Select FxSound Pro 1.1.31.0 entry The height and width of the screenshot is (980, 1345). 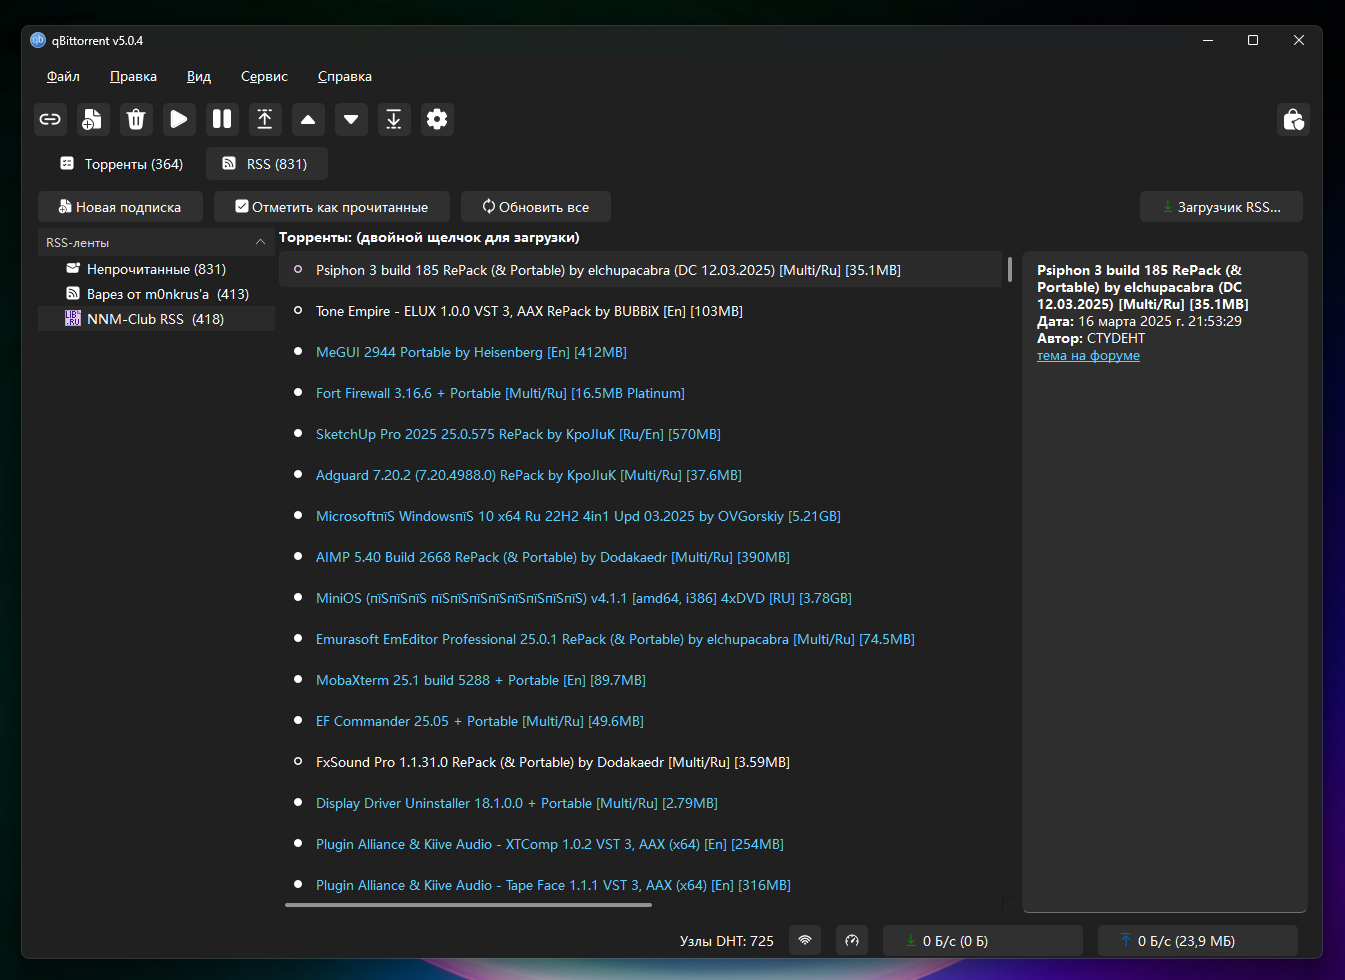pyautogui.click(x=640, y=762)
